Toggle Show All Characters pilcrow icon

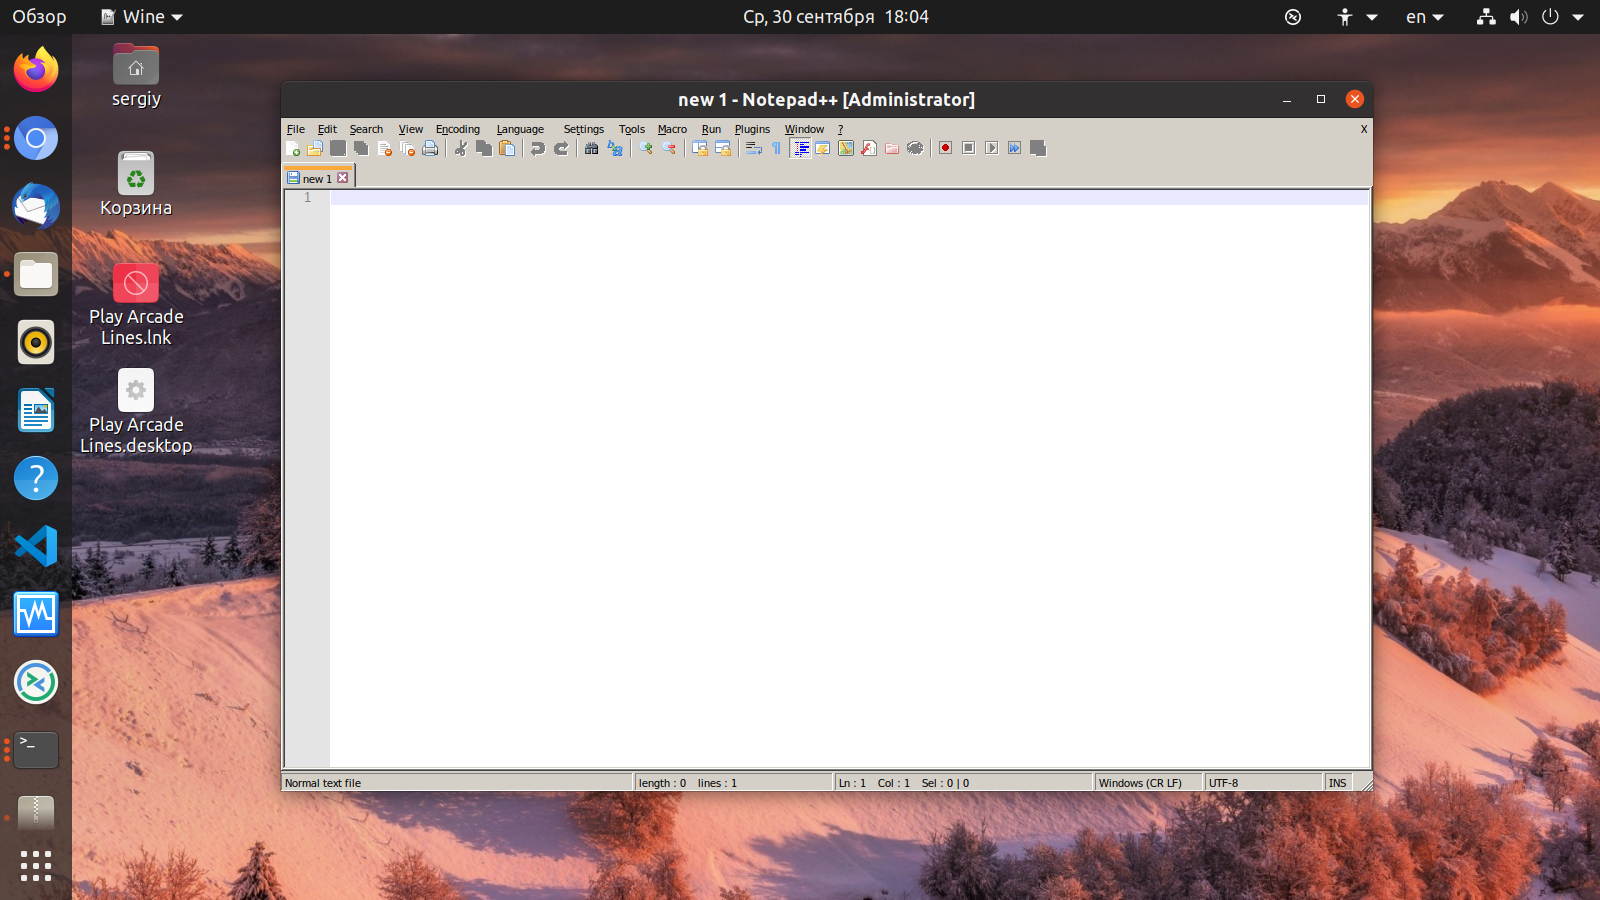pyautogui.click(x=777, y=148)
